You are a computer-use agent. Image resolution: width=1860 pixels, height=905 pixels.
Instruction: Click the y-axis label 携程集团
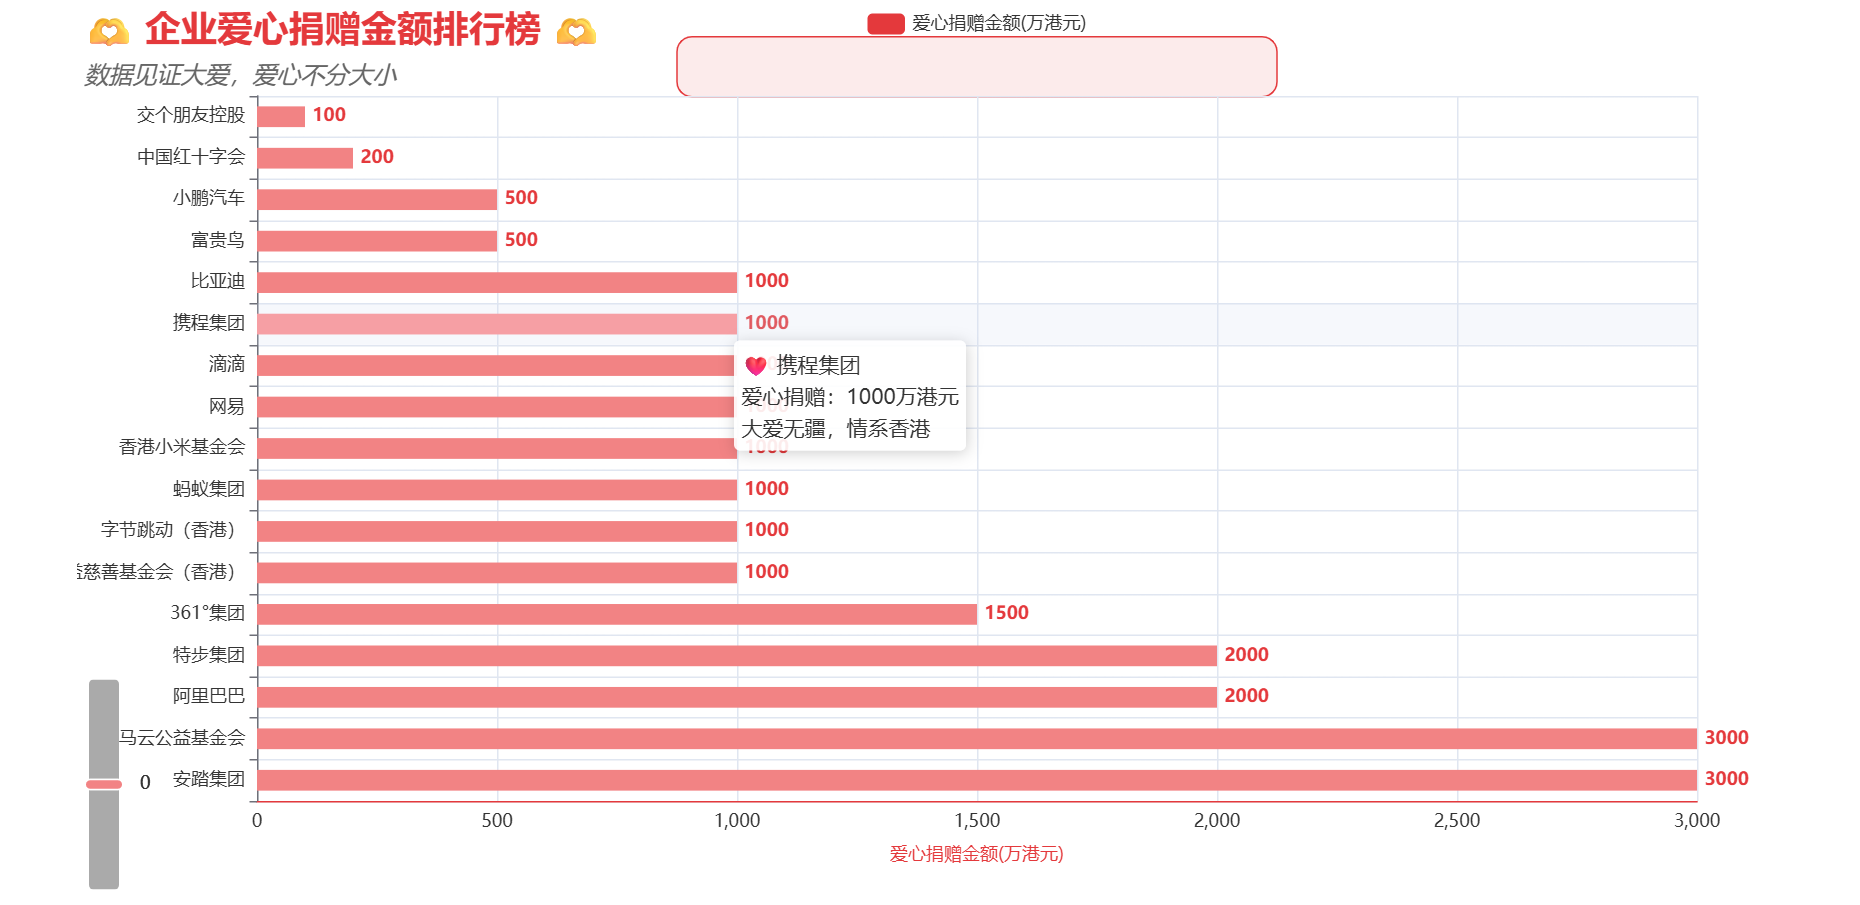pyautogui.click(x=209, y=323)
